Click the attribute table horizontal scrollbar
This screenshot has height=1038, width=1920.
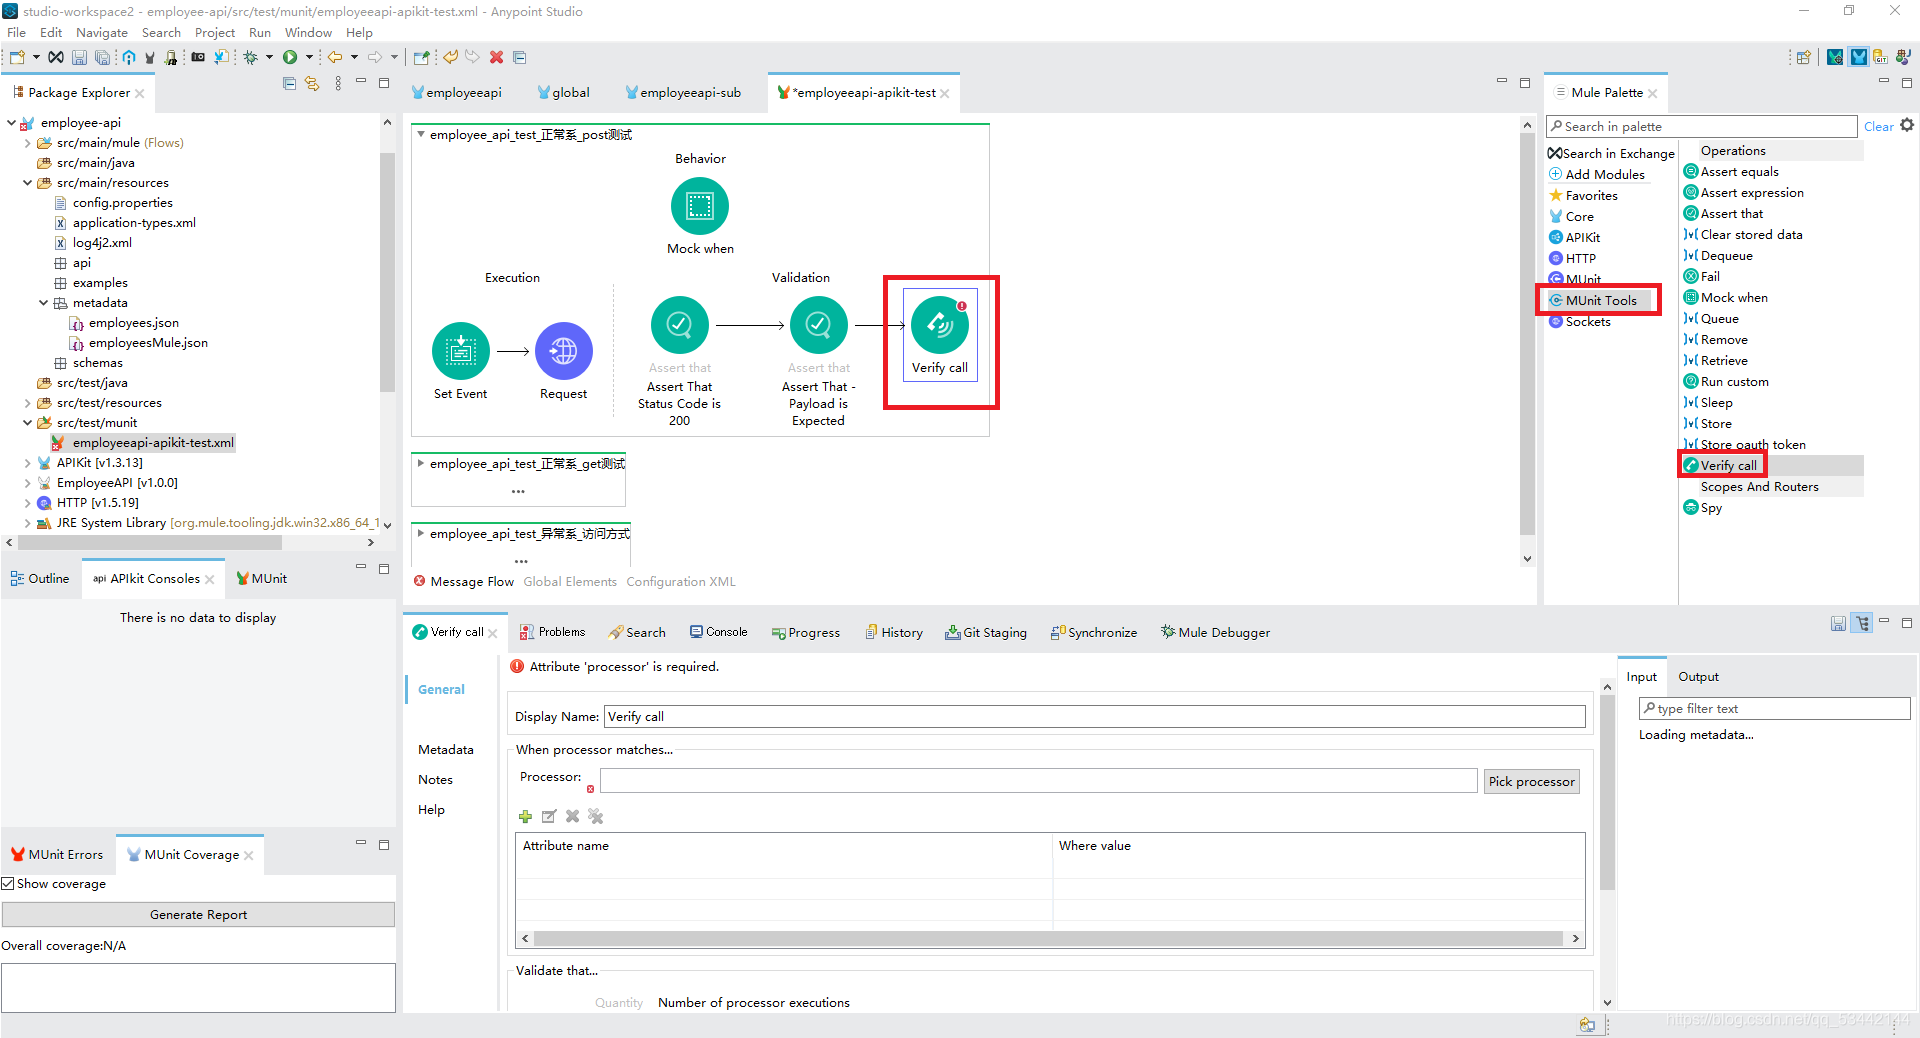point(1047,938)
